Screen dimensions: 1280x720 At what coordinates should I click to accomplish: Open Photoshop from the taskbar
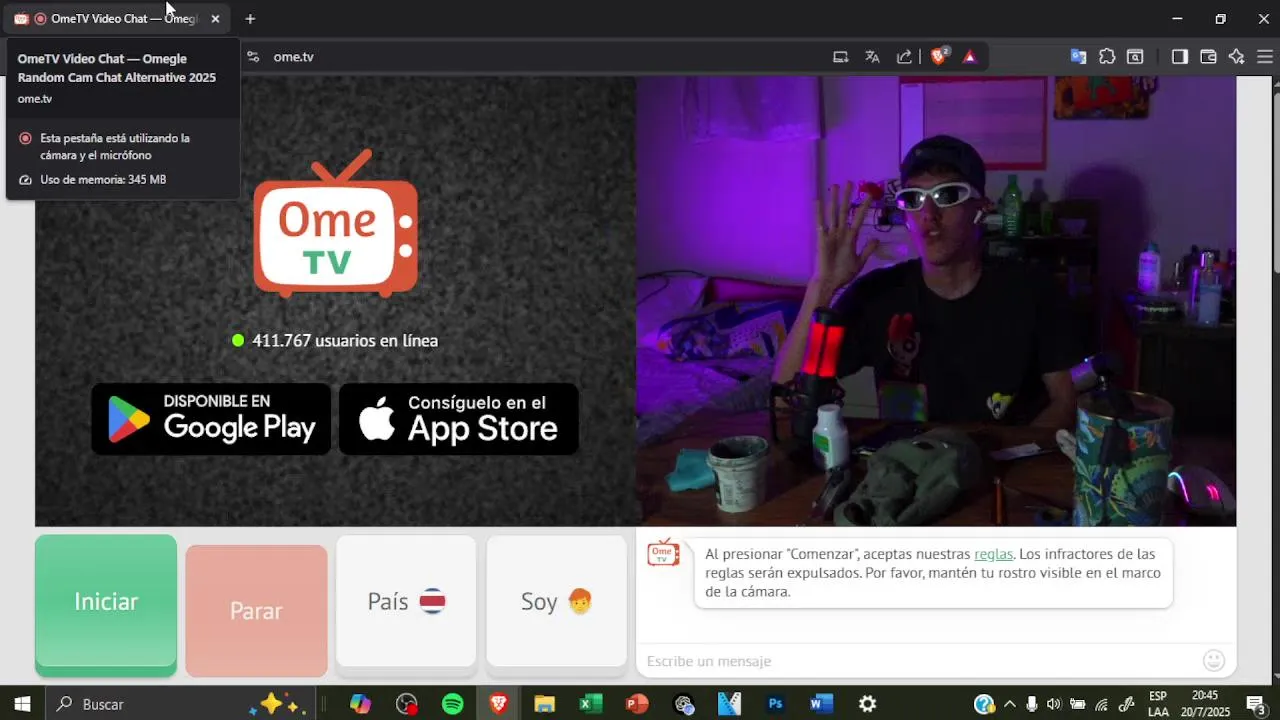click(775, 704)
